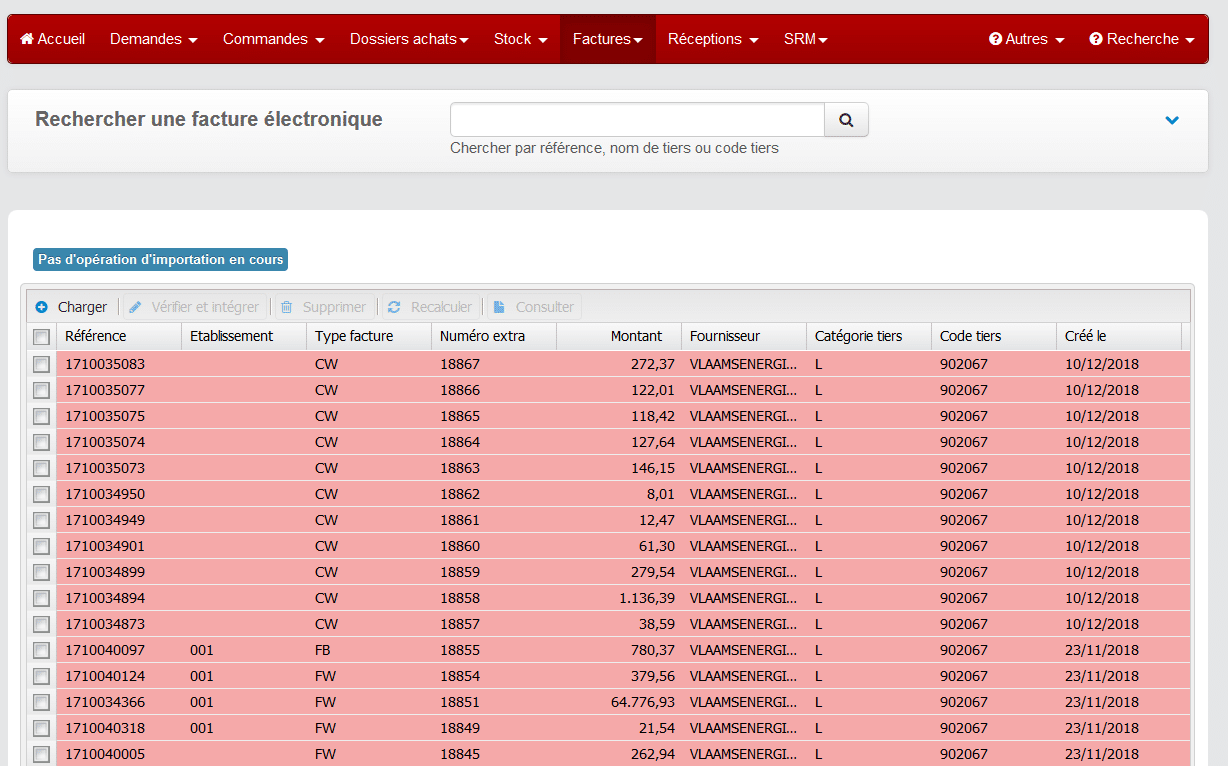The image size is (1228, 766).
Task: Click the Recalculer refresh button
Action: coord(430,307)
